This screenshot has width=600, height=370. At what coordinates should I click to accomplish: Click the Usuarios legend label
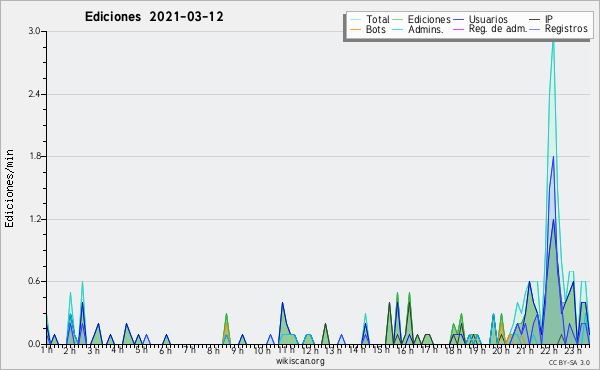point(488,19)
